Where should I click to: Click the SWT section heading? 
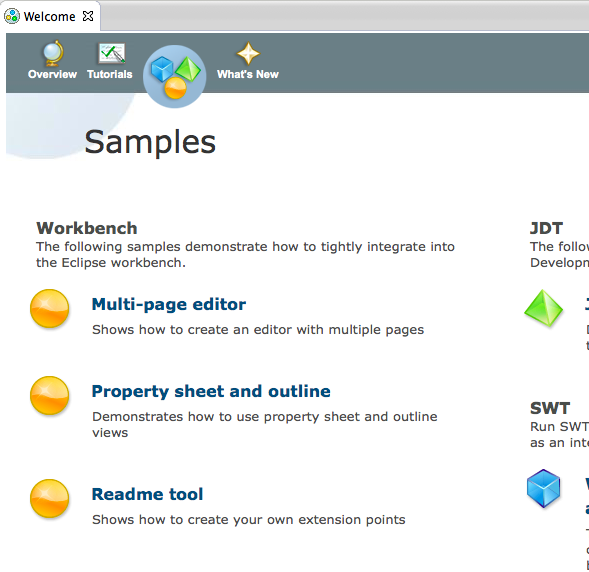(x=550, y=409)
